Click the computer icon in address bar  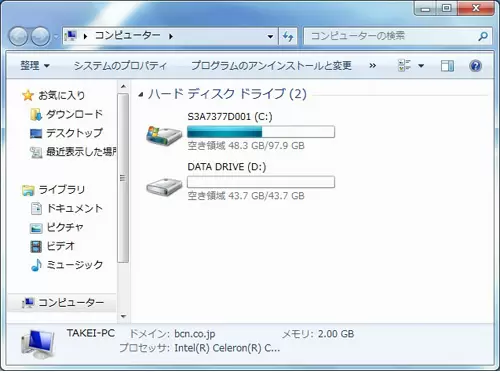point(71,35)
